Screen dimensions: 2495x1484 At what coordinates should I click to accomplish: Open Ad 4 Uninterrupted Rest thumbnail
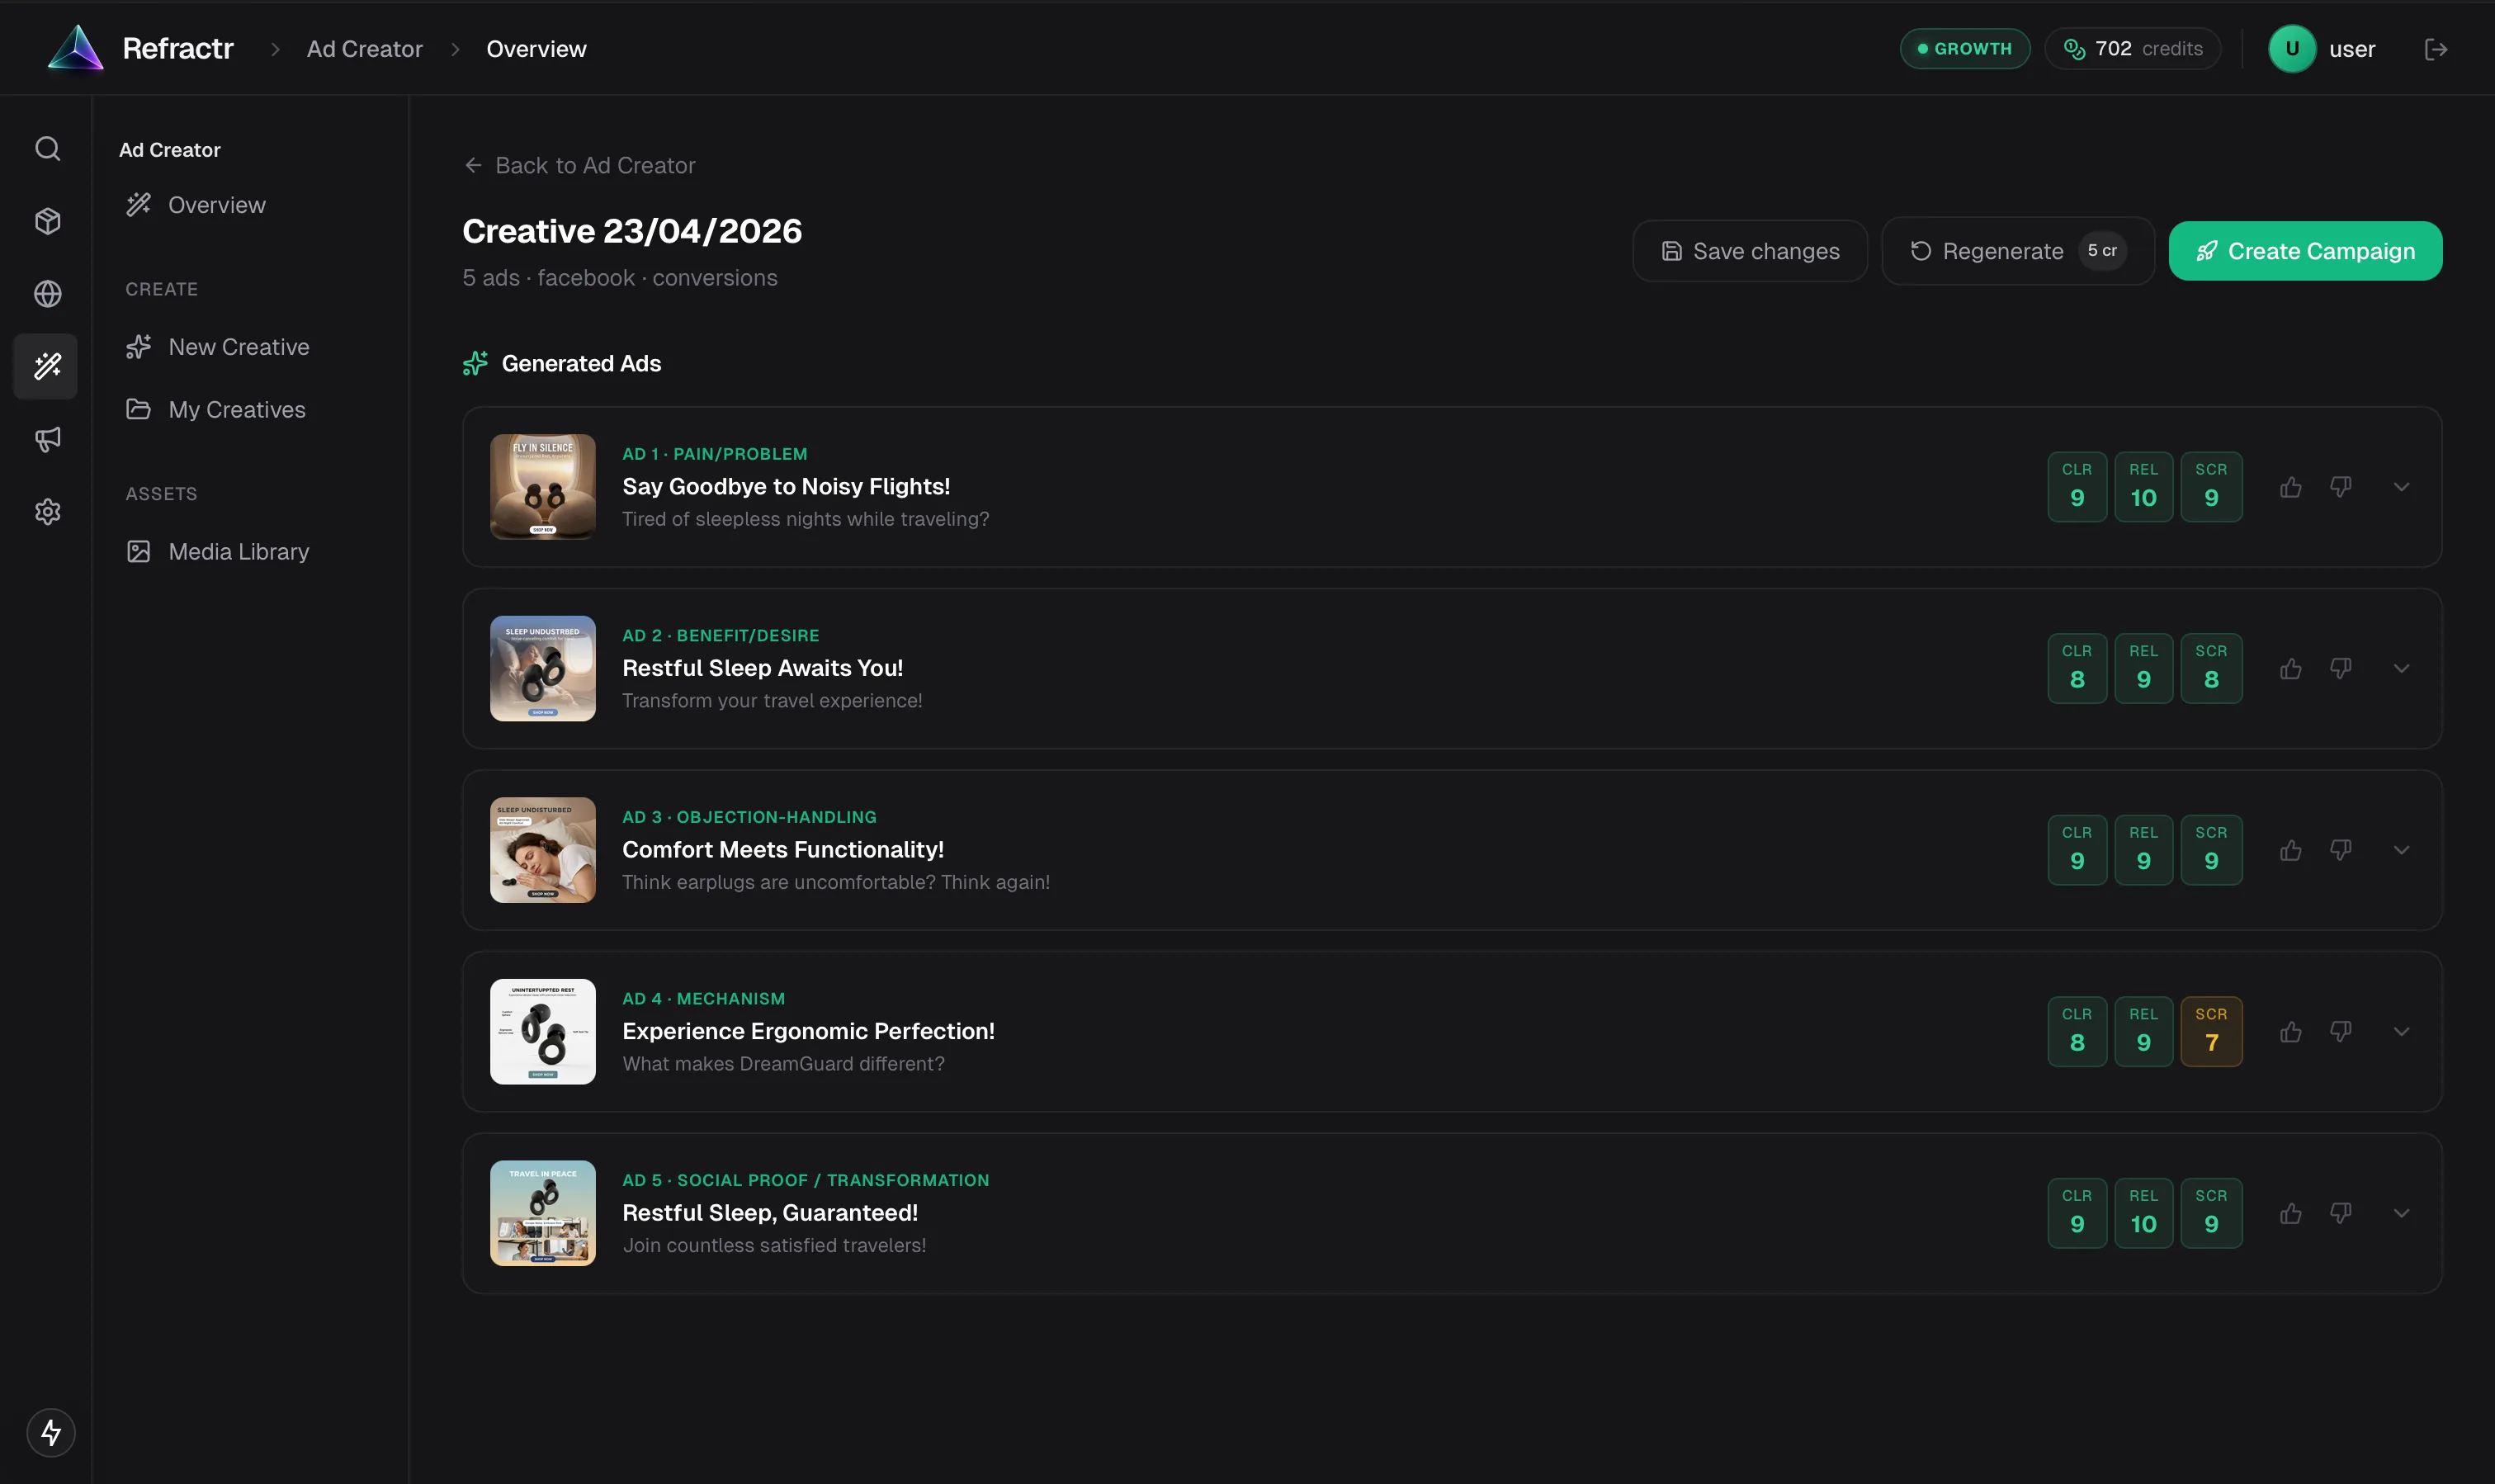543,1032
